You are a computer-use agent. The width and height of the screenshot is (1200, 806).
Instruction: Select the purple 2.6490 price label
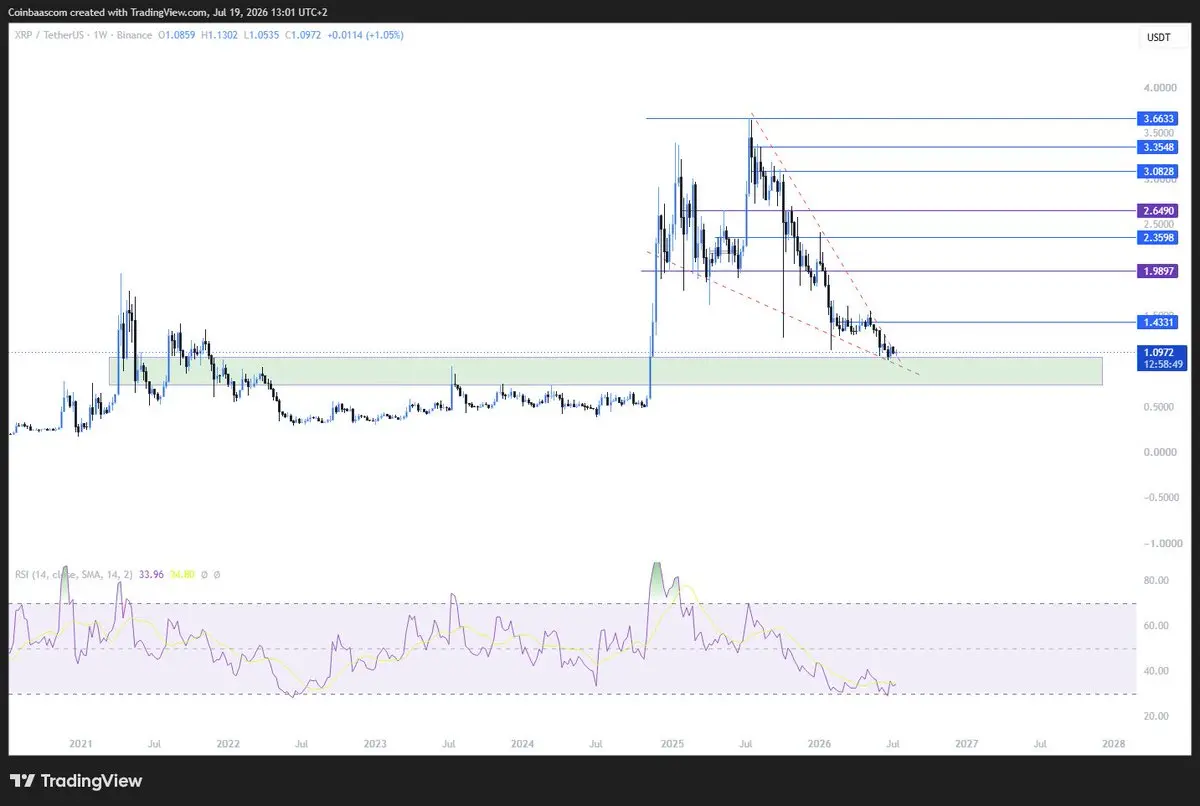[1159, 211]
